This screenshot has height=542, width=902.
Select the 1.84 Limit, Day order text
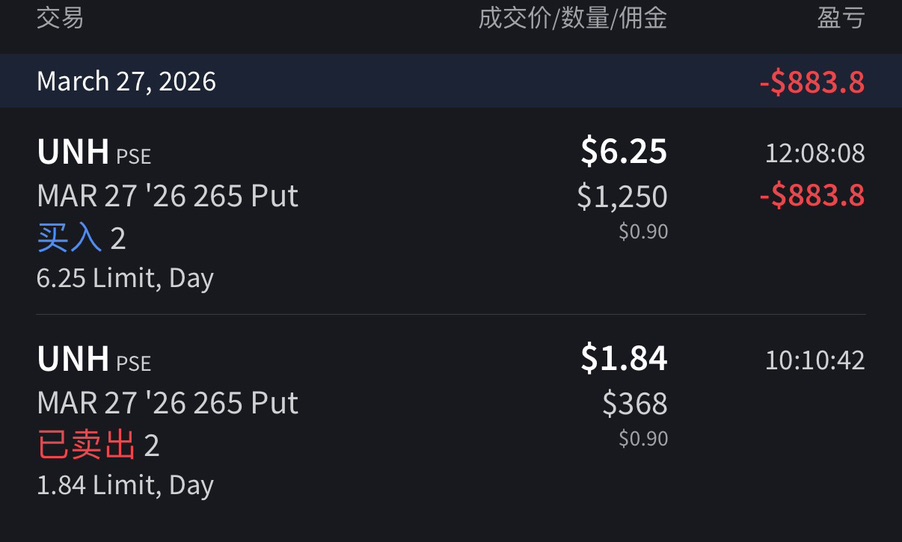click(125, 485)
